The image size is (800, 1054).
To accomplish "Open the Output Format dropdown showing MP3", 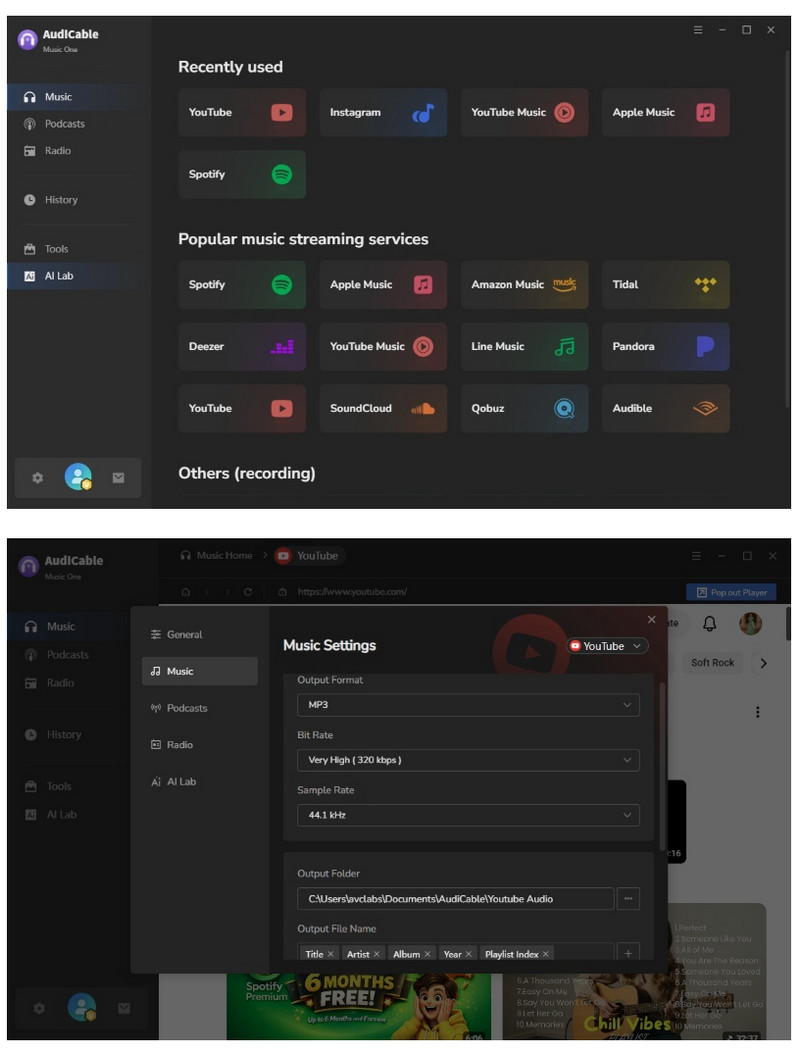I will (x=467, y=705).
